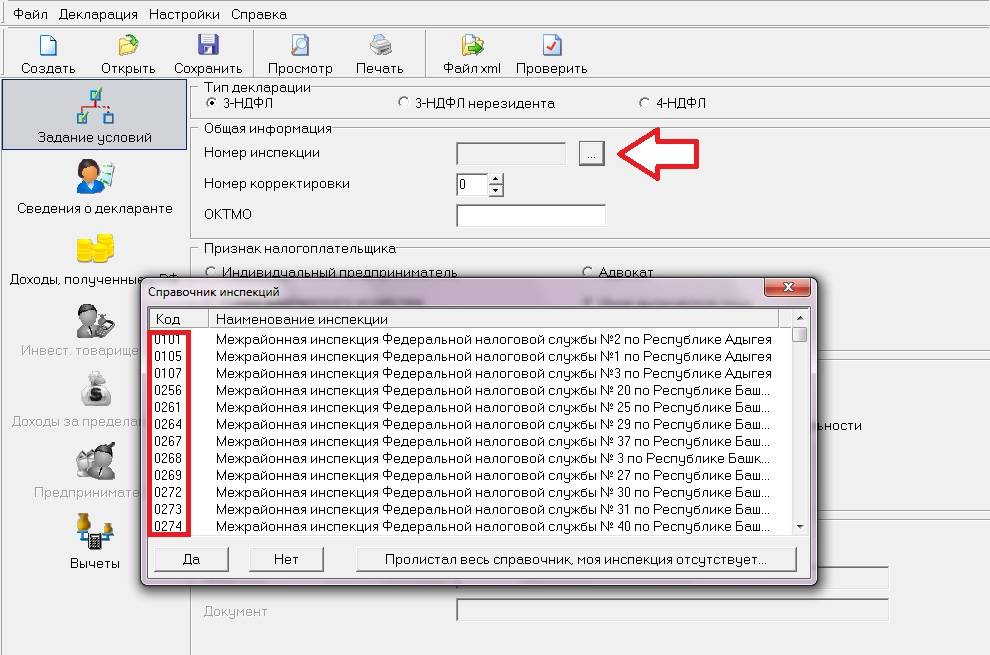Preview declaration with Просмотр icon
990x655 pixels.
click(300, 46)
